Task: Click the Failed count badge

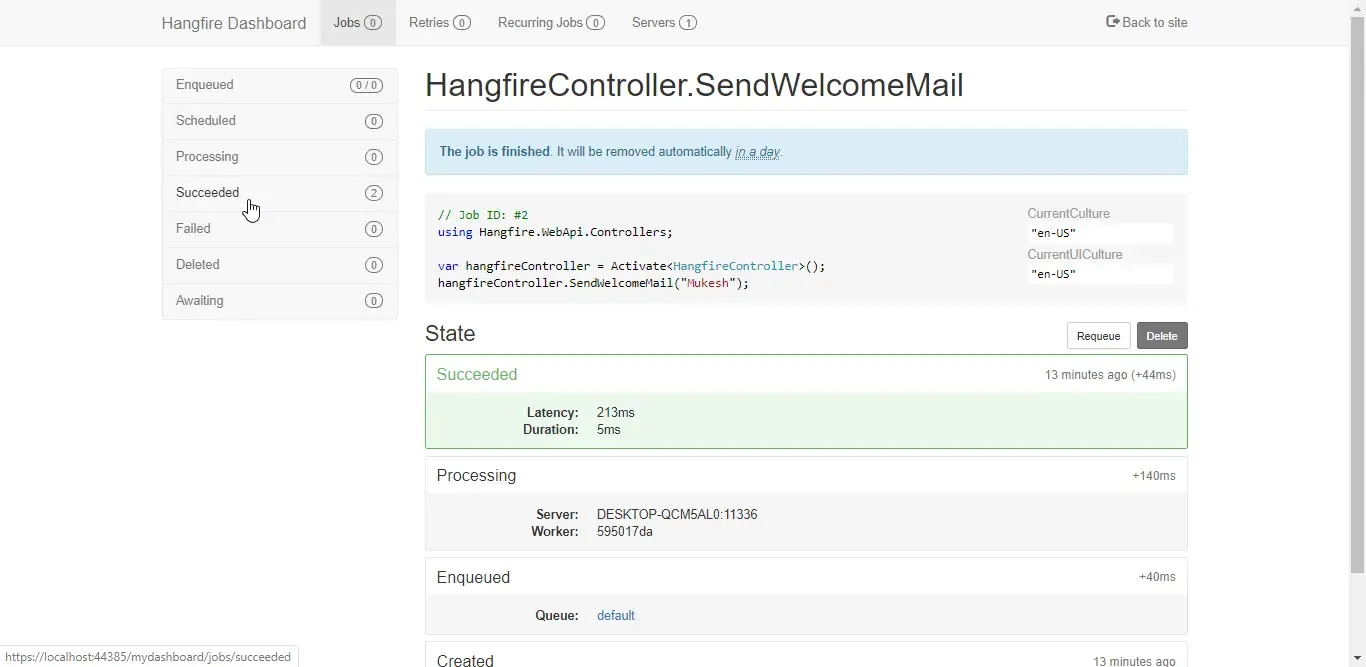Action: [x=374, y=229]
